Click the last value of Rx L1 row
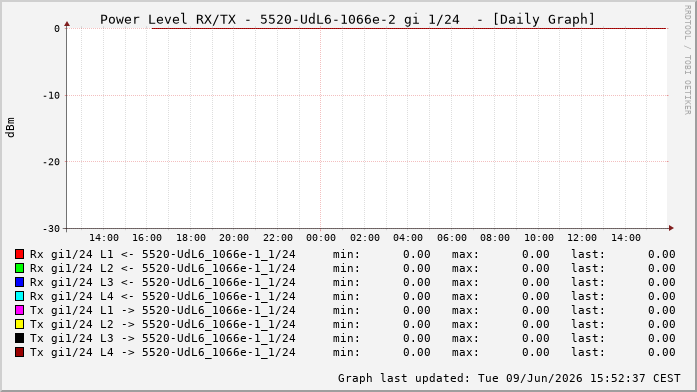Image resolution: width=697 pixels, height=392 pixels. [x=661, y=254]
